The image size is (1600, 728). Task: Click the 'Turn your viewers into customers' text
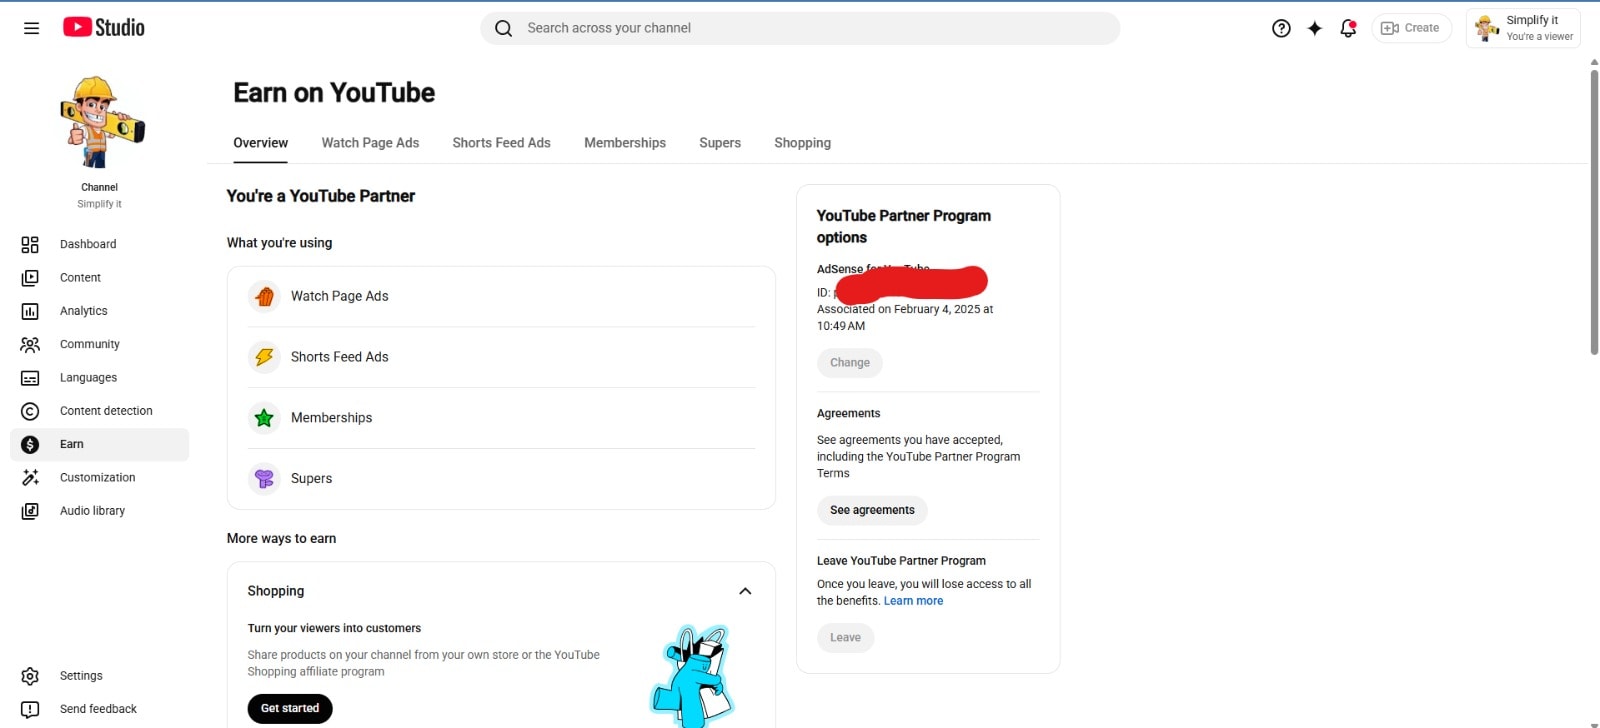coord(334,628)
